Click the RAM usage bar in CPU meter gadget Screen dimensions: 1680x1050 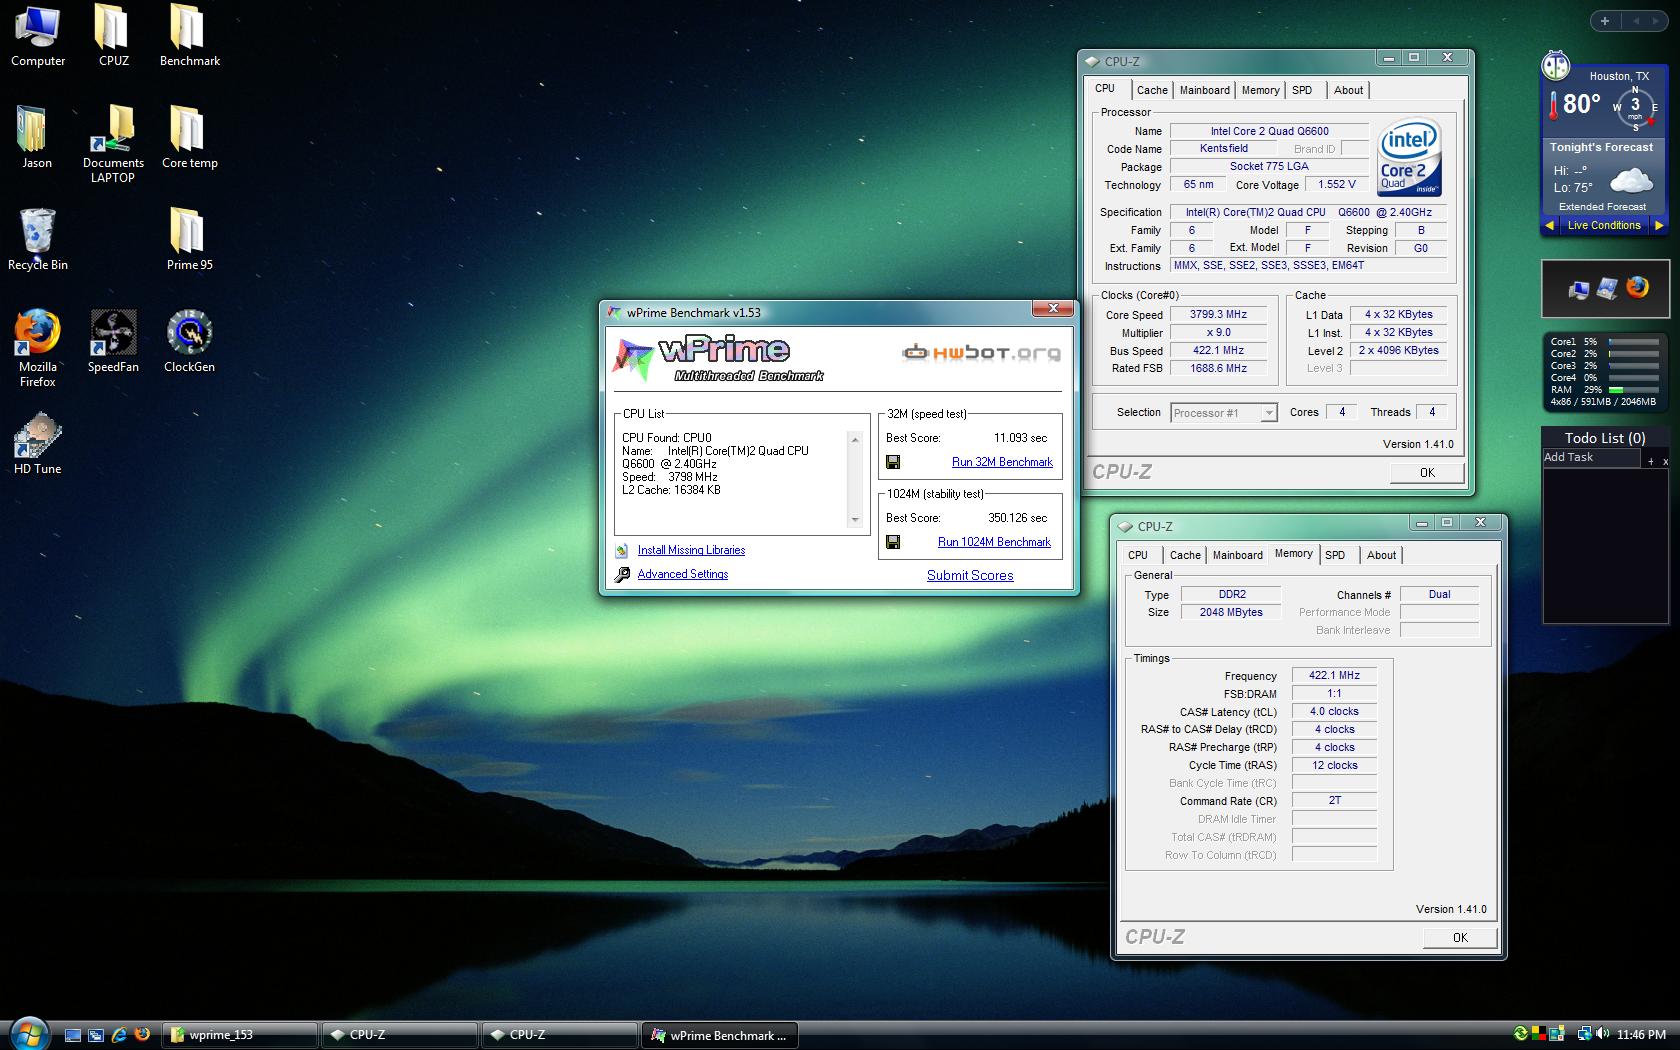(x=1633, y=390)
